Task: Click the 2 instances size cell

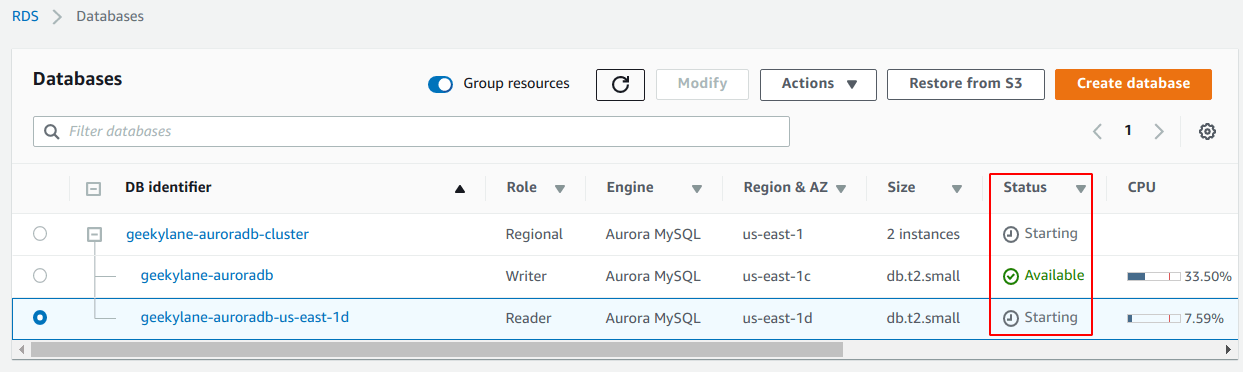Action: click(923, 234)
